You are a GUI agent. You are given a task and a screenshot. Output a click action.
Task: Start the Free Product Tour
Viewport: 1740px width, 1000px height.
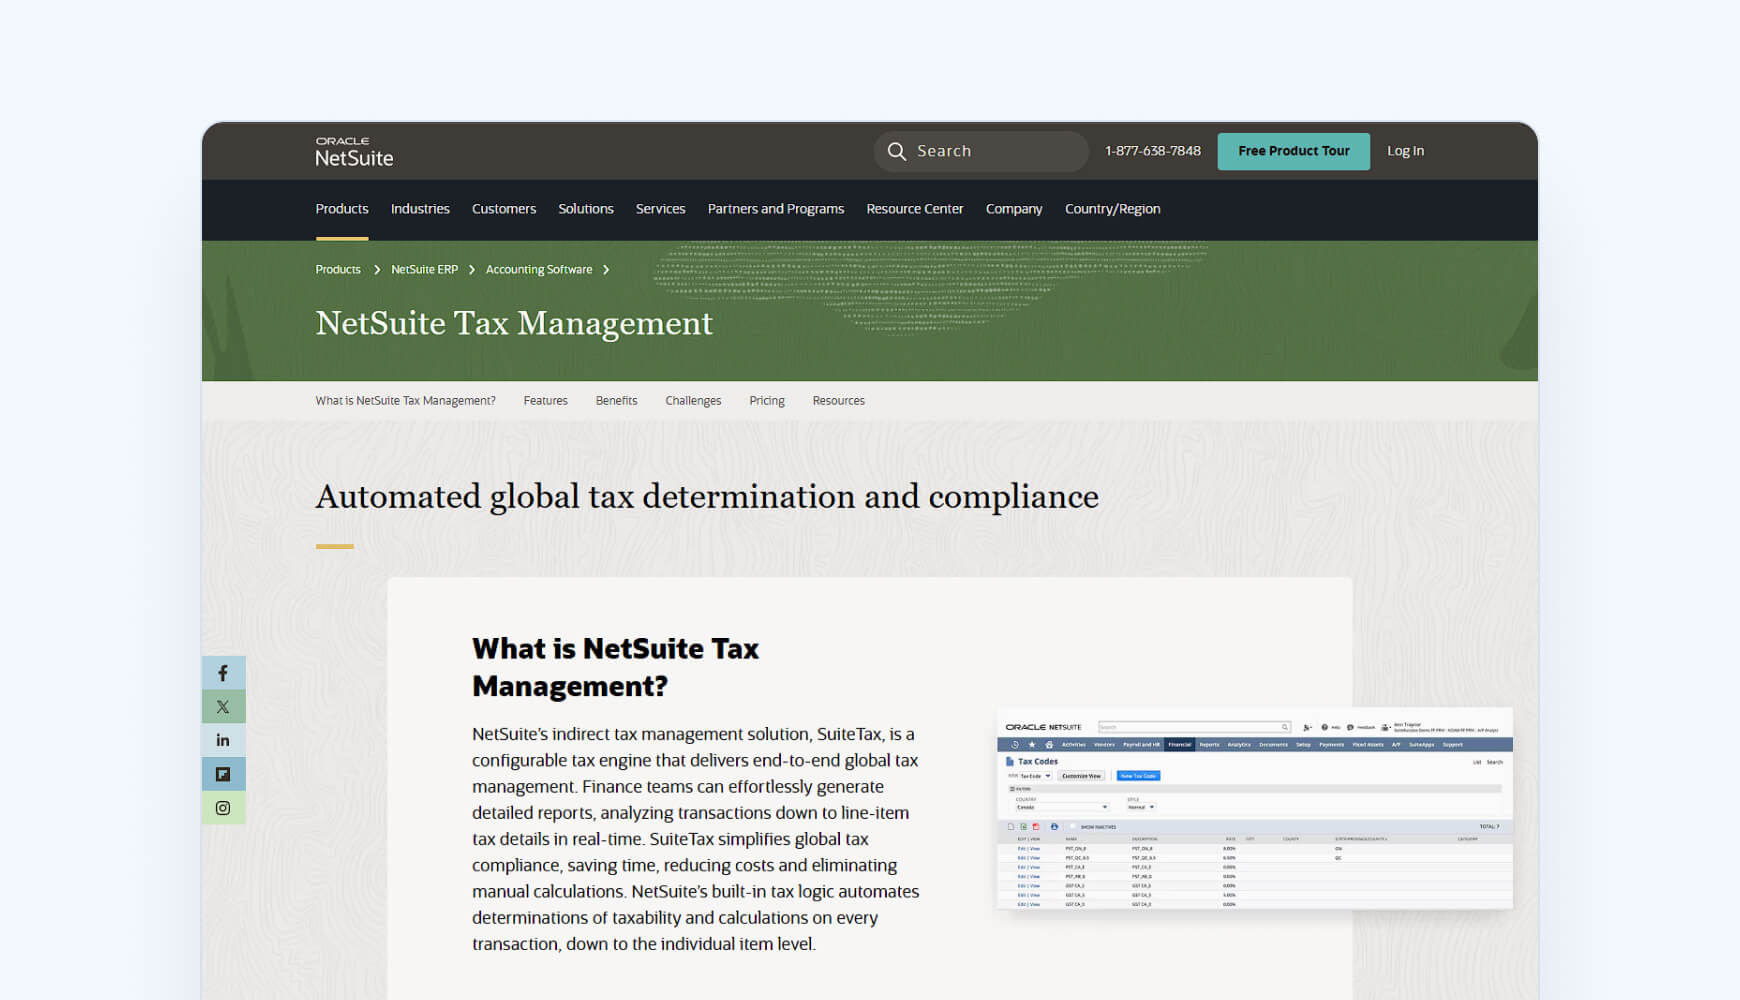pos(1294,151)
